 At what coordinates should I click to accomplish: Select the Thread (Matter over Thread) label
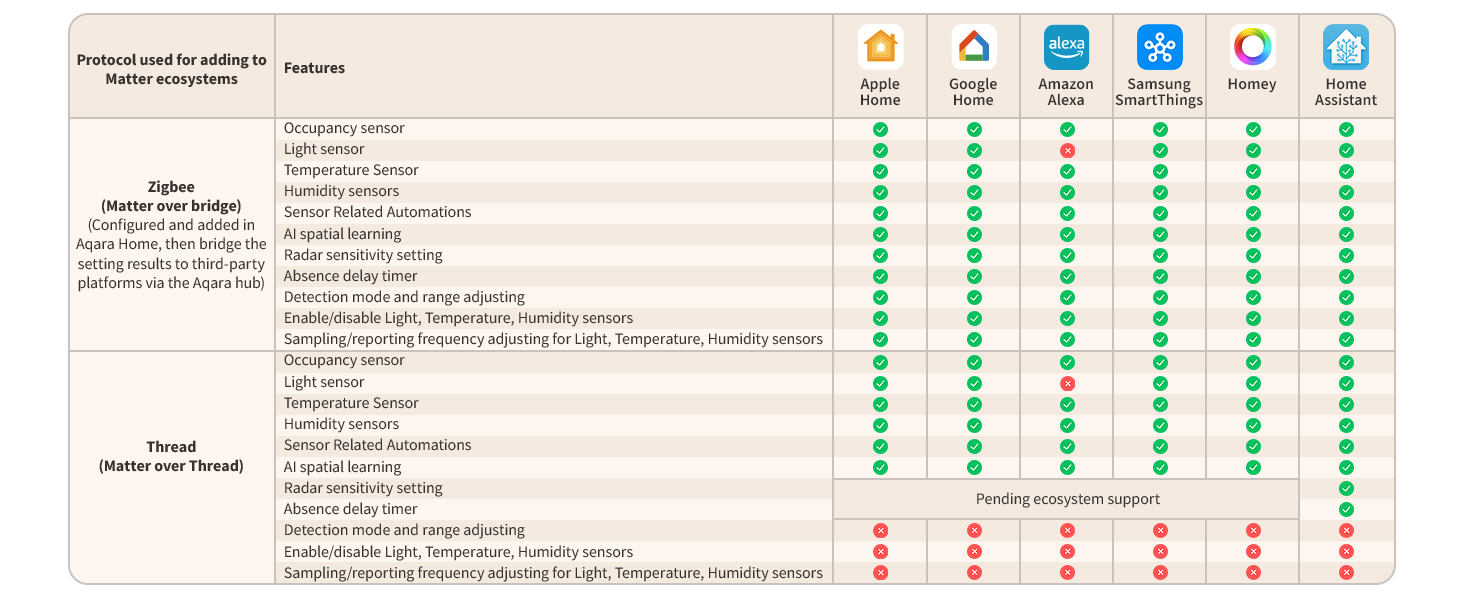click(x=171, y=456)
